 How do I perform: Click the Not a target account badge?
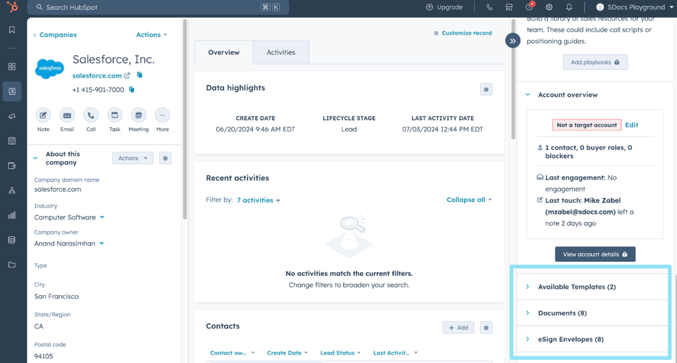pos(586,125)
